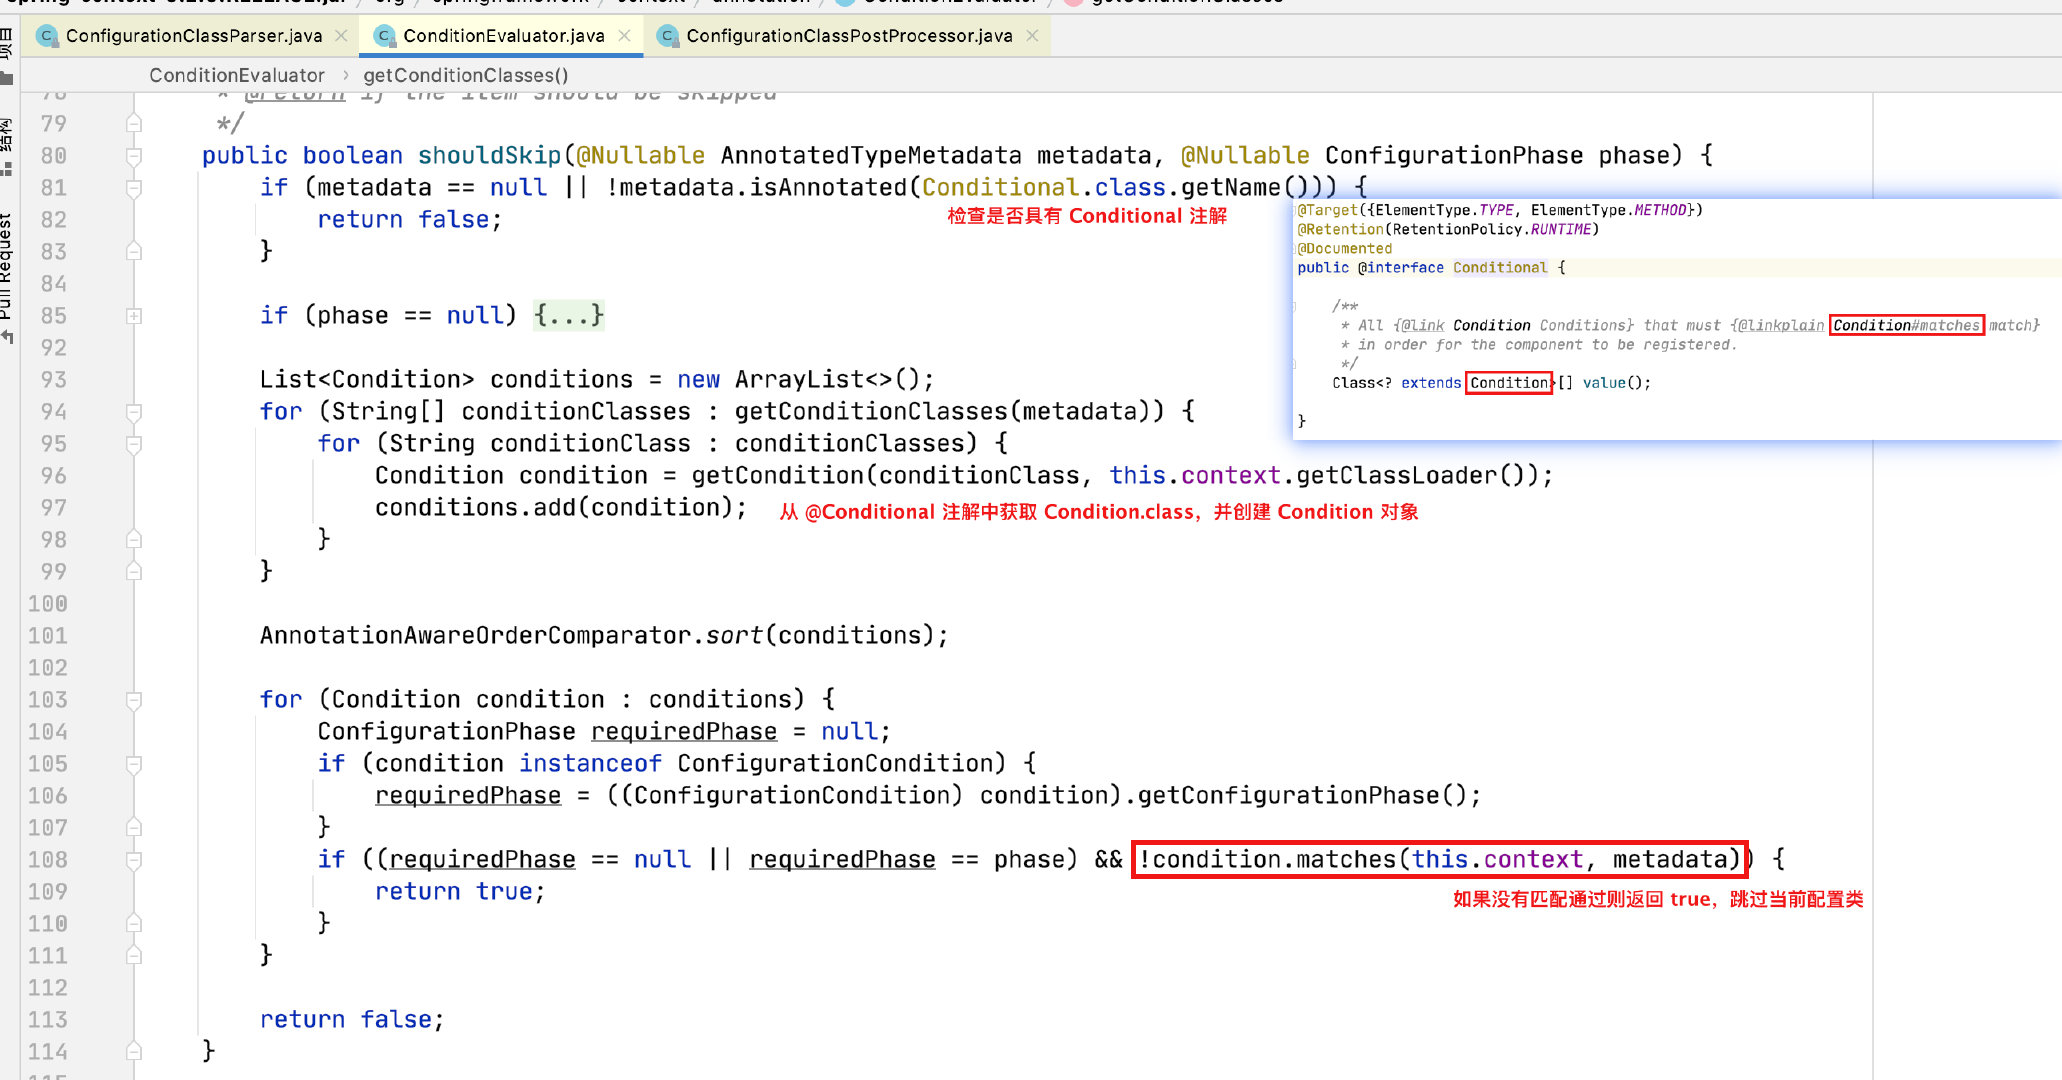Click requiredPhase declaration on line 104
Image resolution: width=2062 pixels, height=1080 pixels.
684,731
